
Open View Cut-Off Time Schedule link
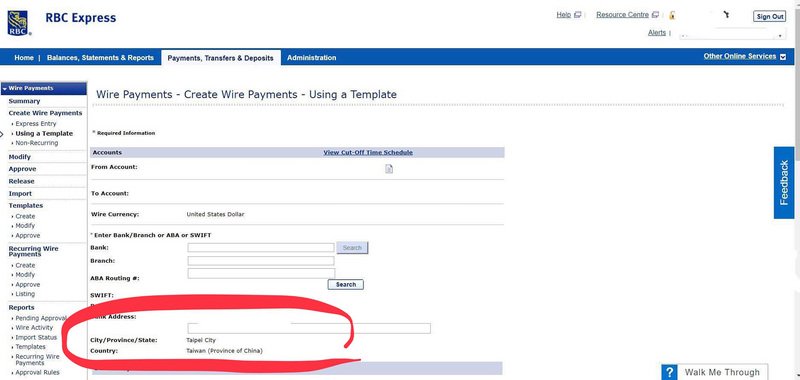(368, 153)
